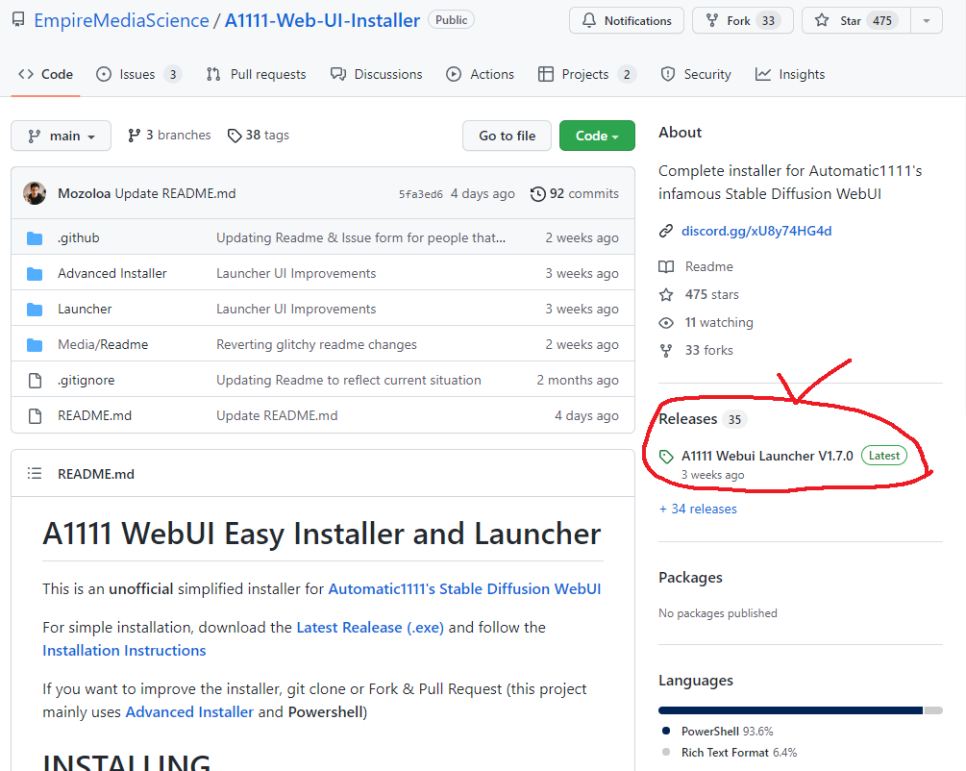Open the Pull requests tab
The height and width of the screenshot is (771, 966).
(256, 75)
